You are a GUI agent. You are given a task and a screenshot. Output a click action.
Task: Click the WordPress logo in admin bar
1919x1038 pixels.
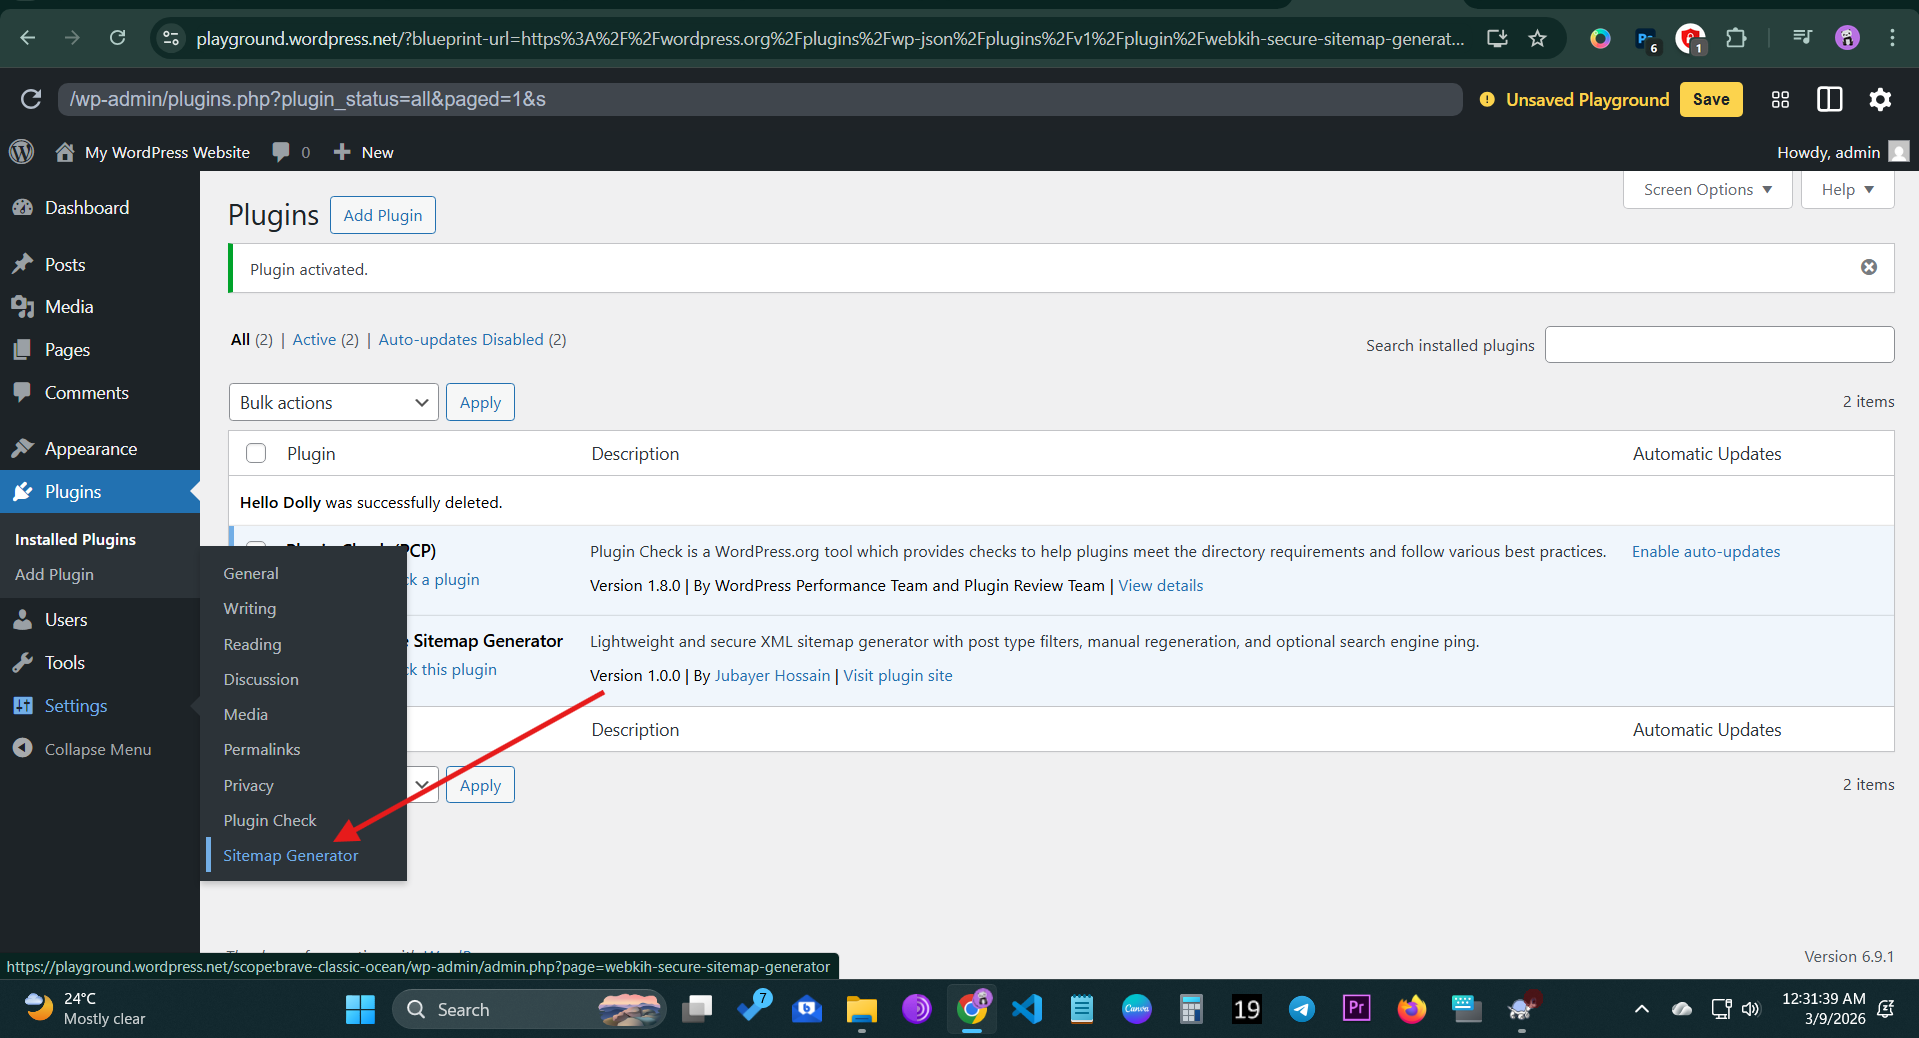pyautogui.click(x=21, y=152)
